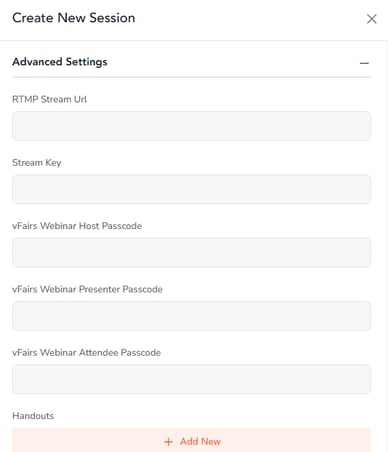The height and width of the screenshot is (452, 388).
Task: Click the plus icon beside Add New
Action: click(169, 442)
